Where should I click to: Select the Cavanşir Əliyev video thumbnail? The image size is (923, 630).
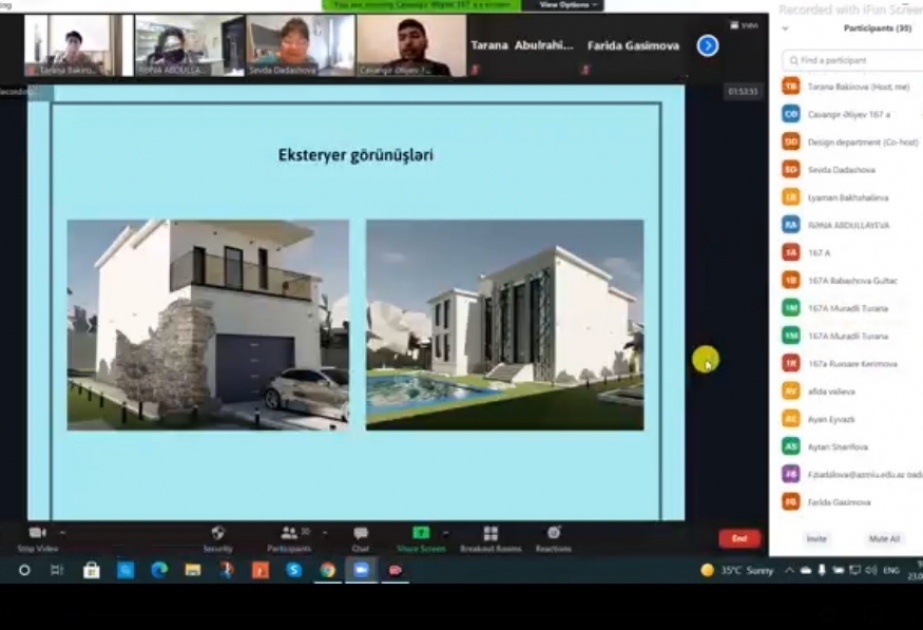point(411,46)
